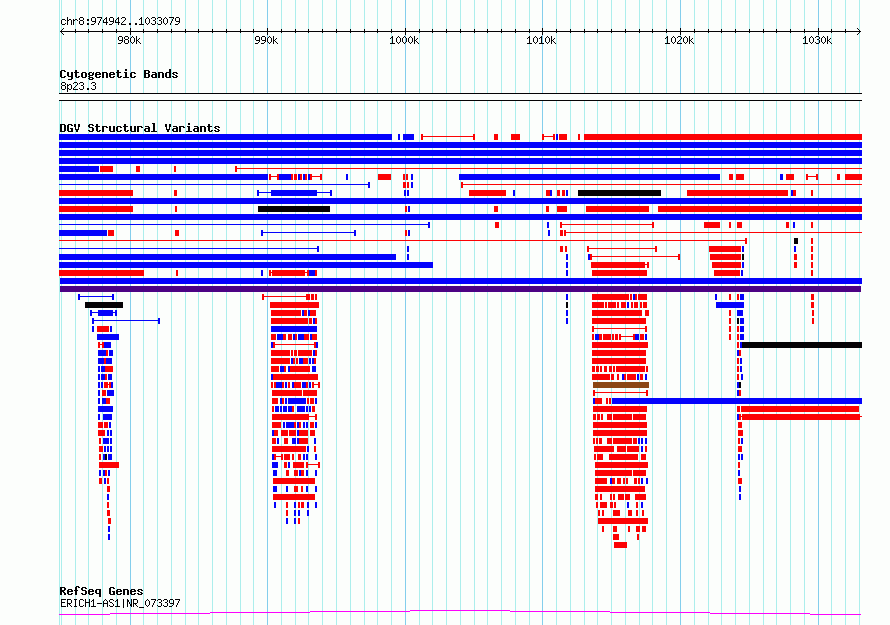Click the chr8:974942..1033079 coordinate label
The image size is (890, 625).
120,21
